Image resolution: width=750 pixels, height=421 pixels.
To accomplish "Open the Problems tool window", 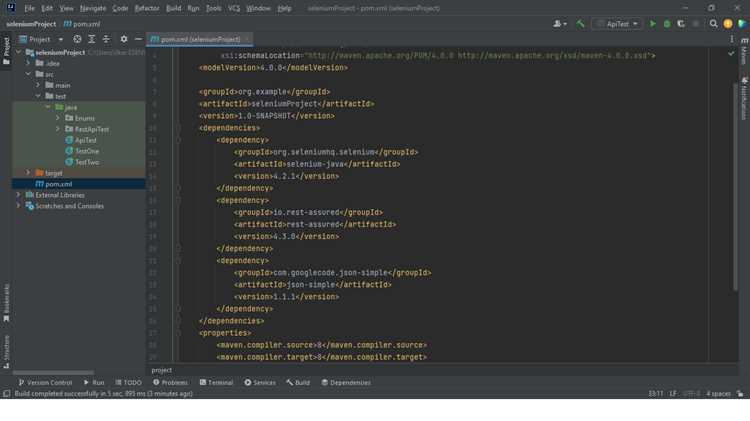I will pos(170,382).
